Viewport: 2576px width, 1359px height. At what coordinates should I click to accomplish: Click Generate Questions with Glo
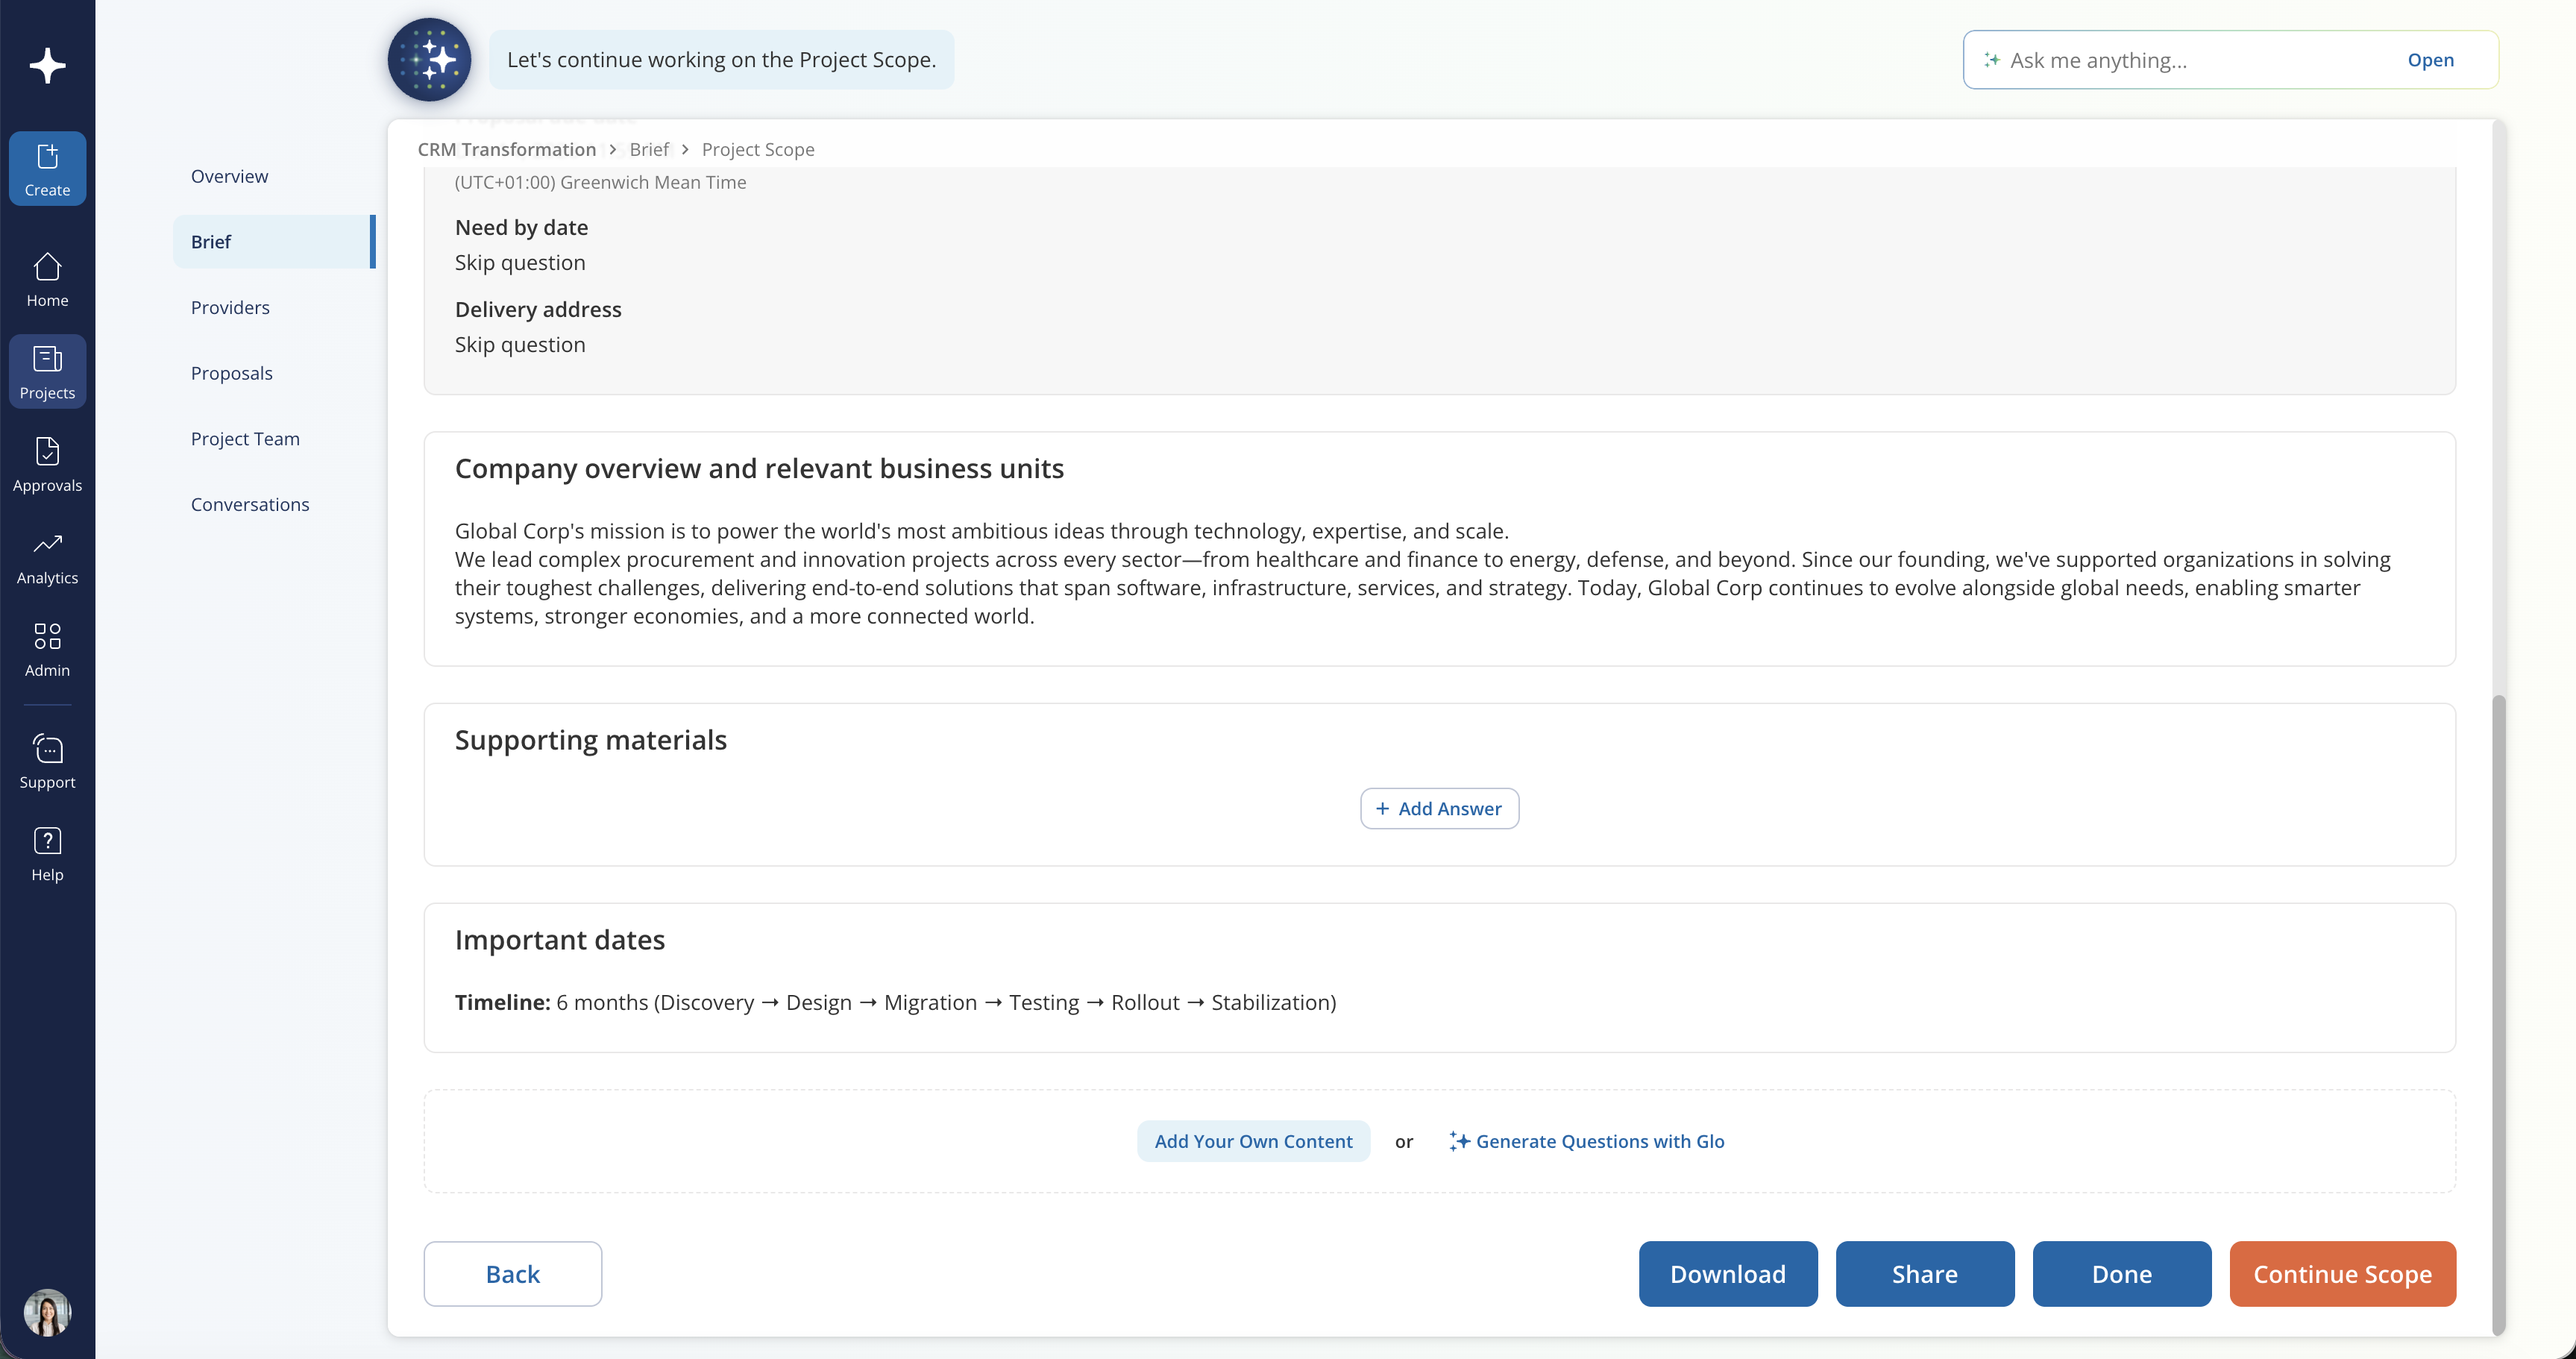[1587, 1141]
